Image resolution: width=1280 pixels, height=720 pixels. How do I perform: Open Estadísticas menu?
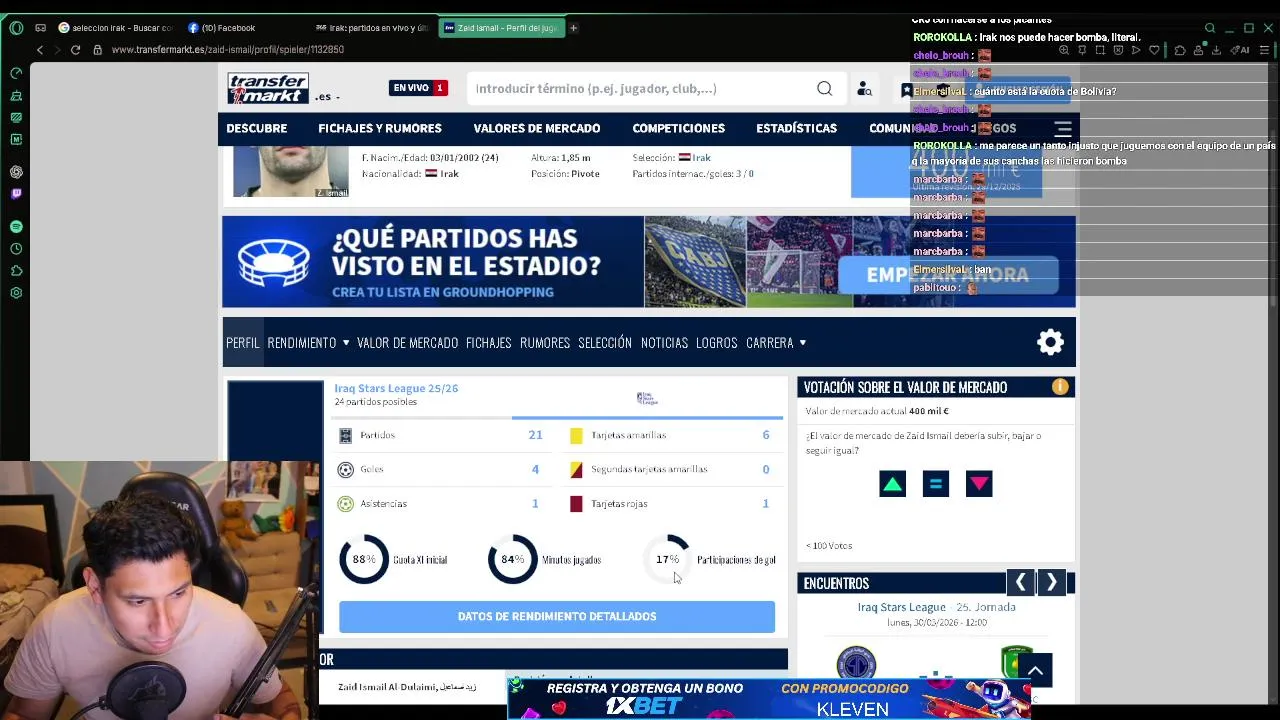(797, 129)
